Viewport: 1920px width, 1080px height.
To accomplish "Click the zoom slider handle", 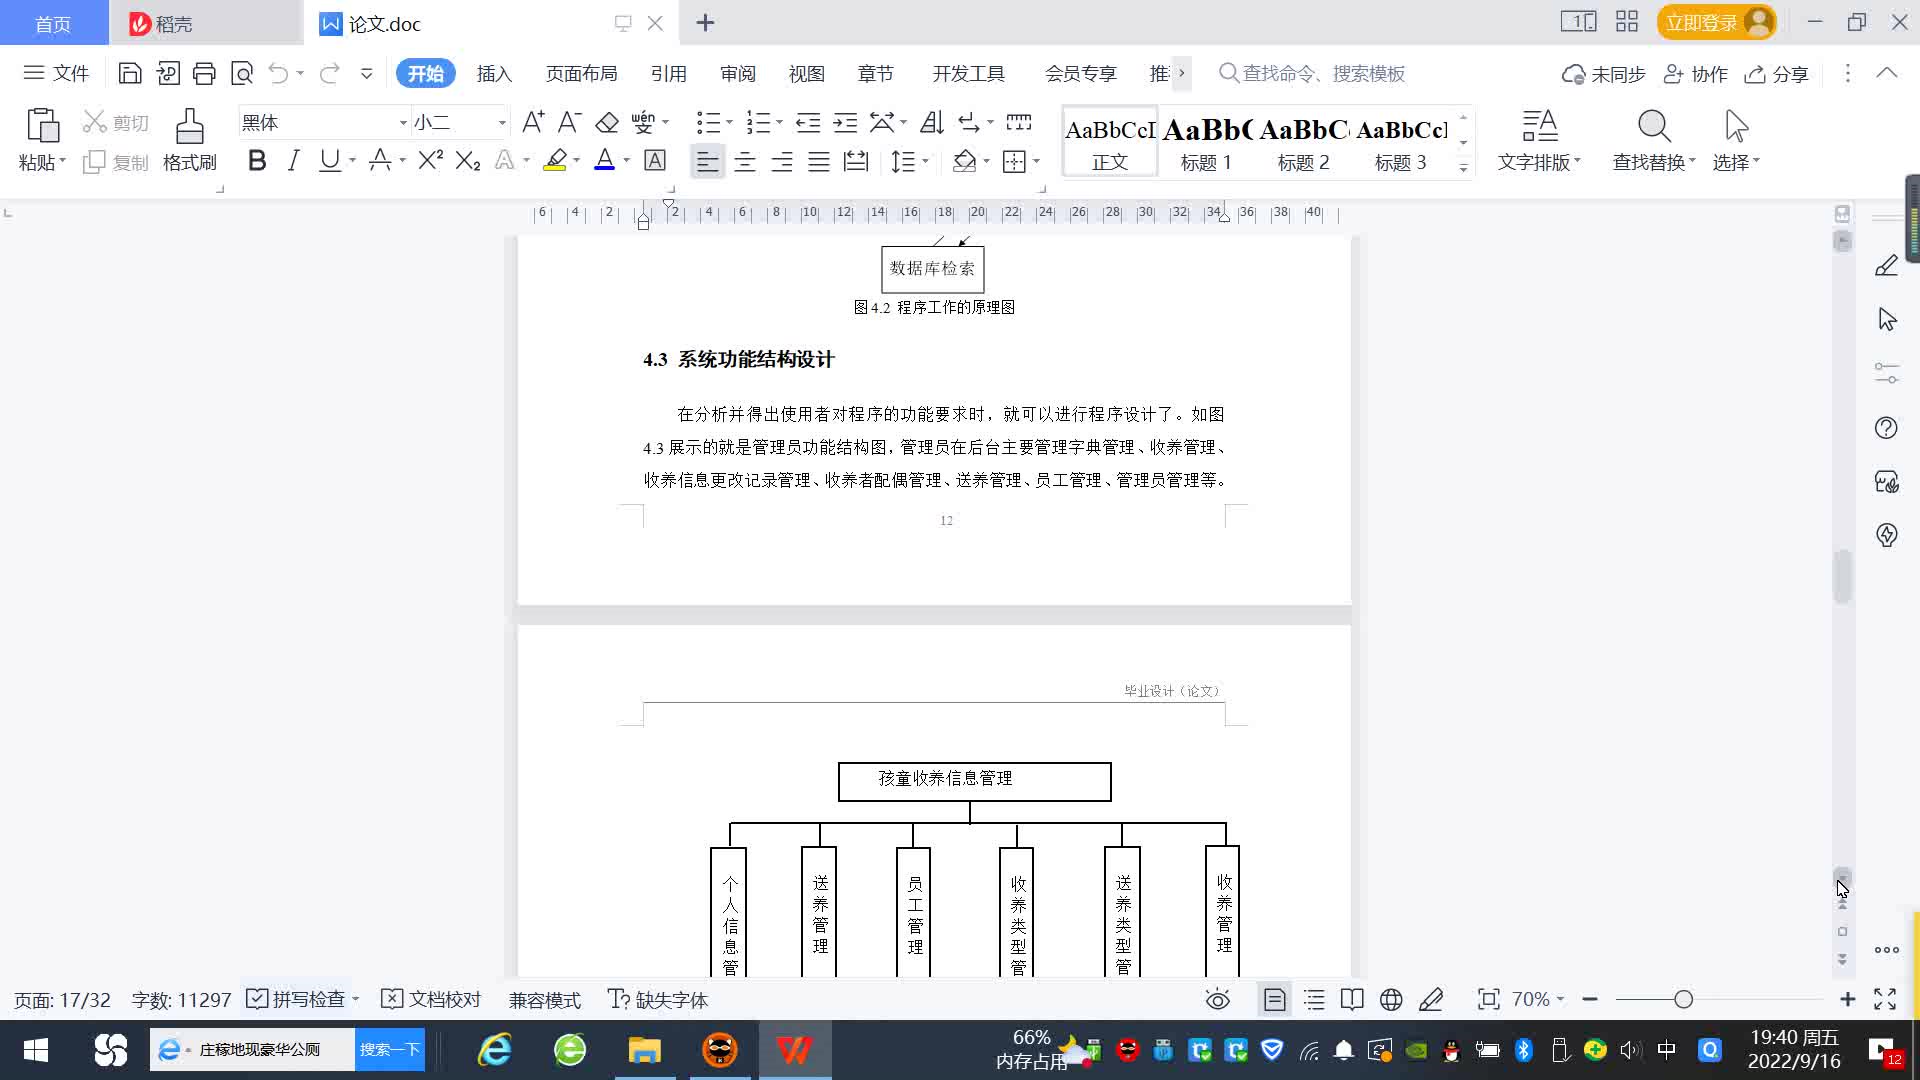I will tap(1683, 1000).
